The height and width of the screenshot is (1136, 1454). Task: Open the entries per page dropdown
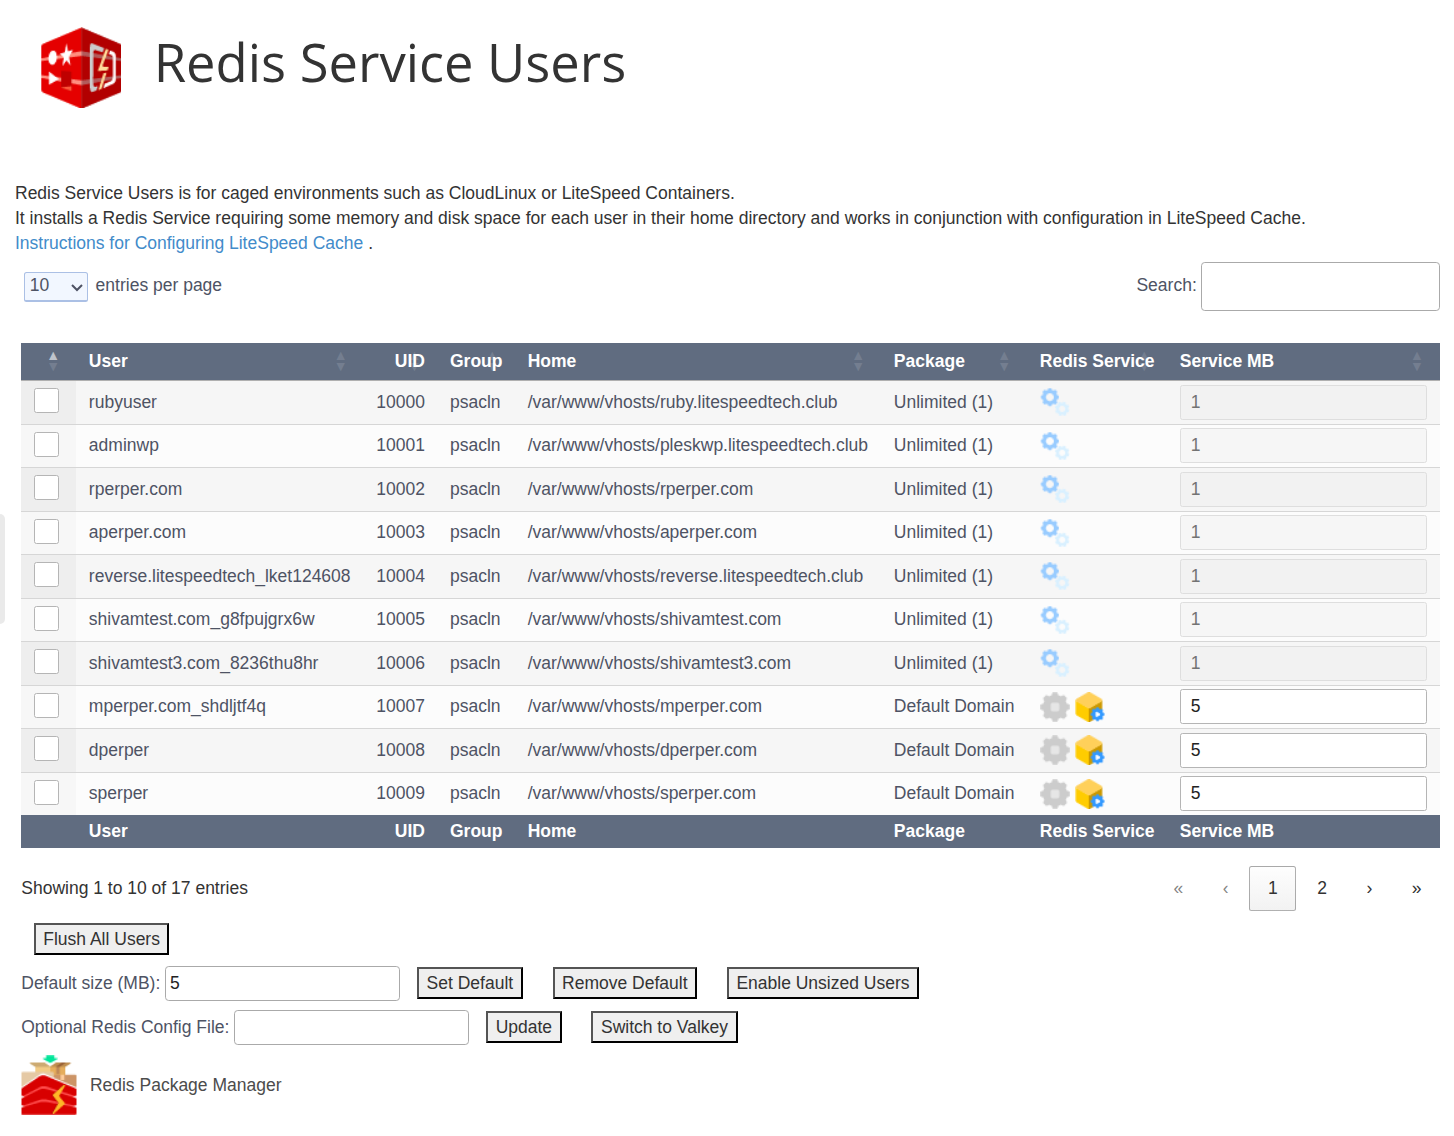[55, 286]
